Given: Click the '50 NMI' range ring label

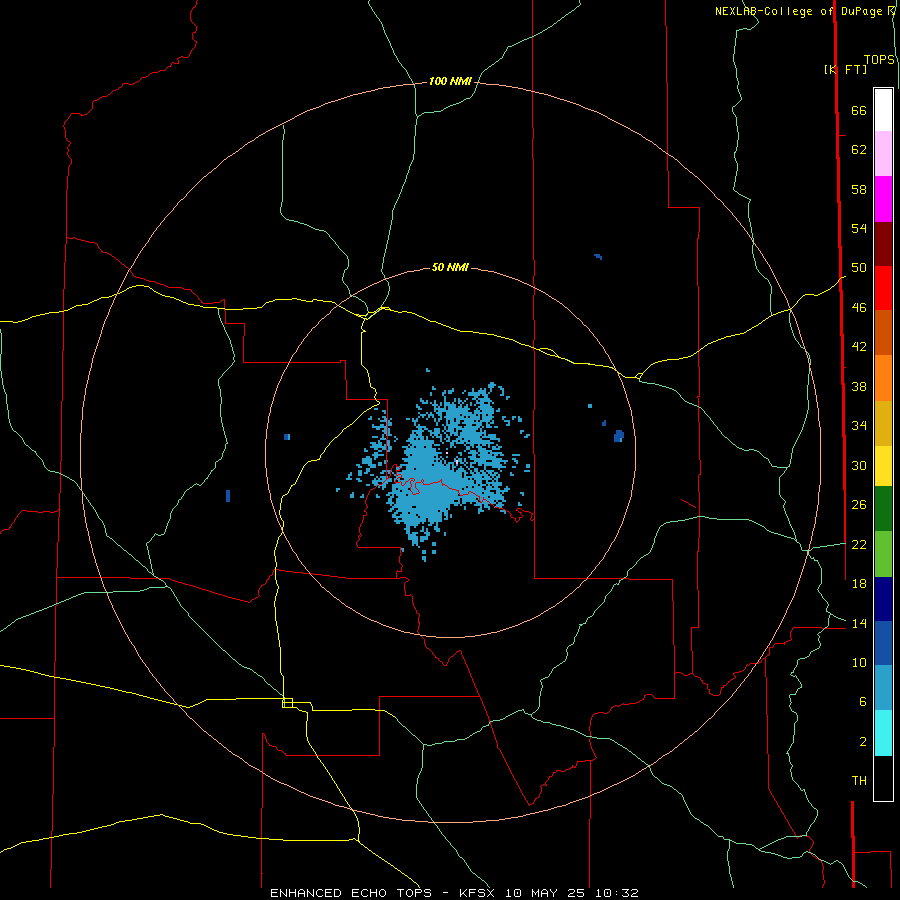Looking at the screenshot, I should (450, 267).
